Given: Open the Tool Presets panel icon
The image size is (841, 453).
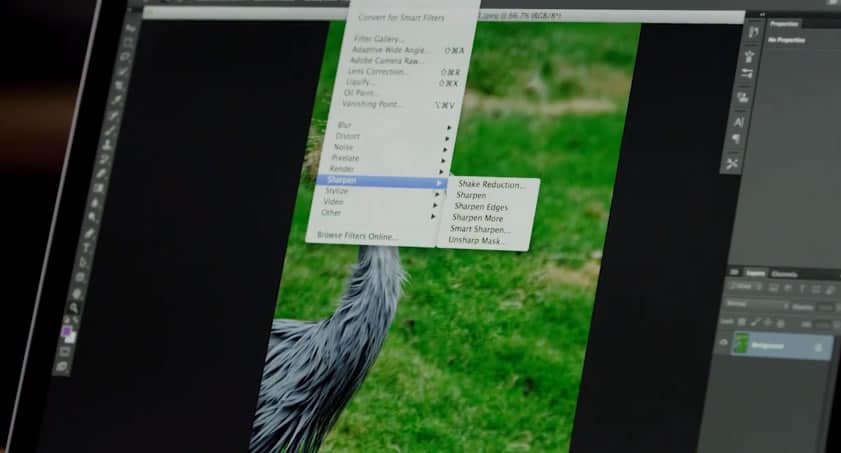Looking at the screenshot, I should tap(732, 164).
